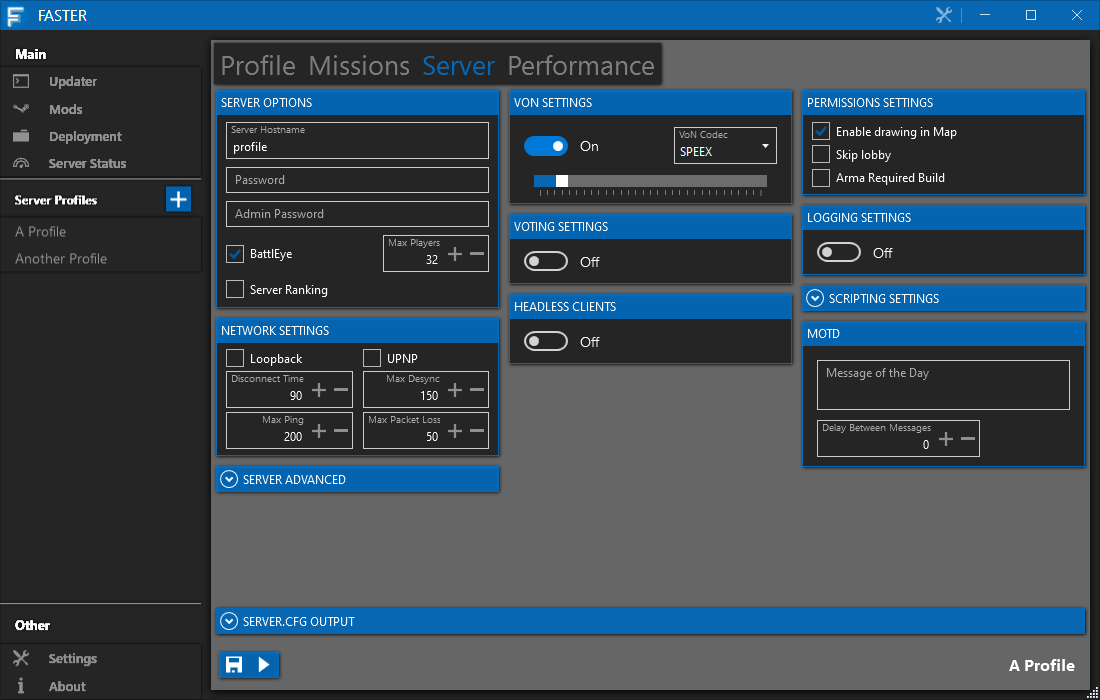Click the Settings wrench icon in sidebar

(x=21, y=658)
